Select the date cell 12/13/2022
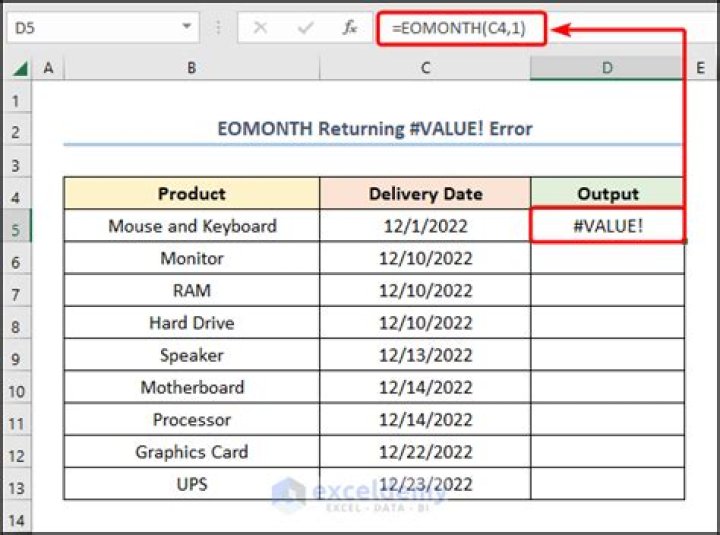This screenshot has width=720, height=535. point(425,355)
